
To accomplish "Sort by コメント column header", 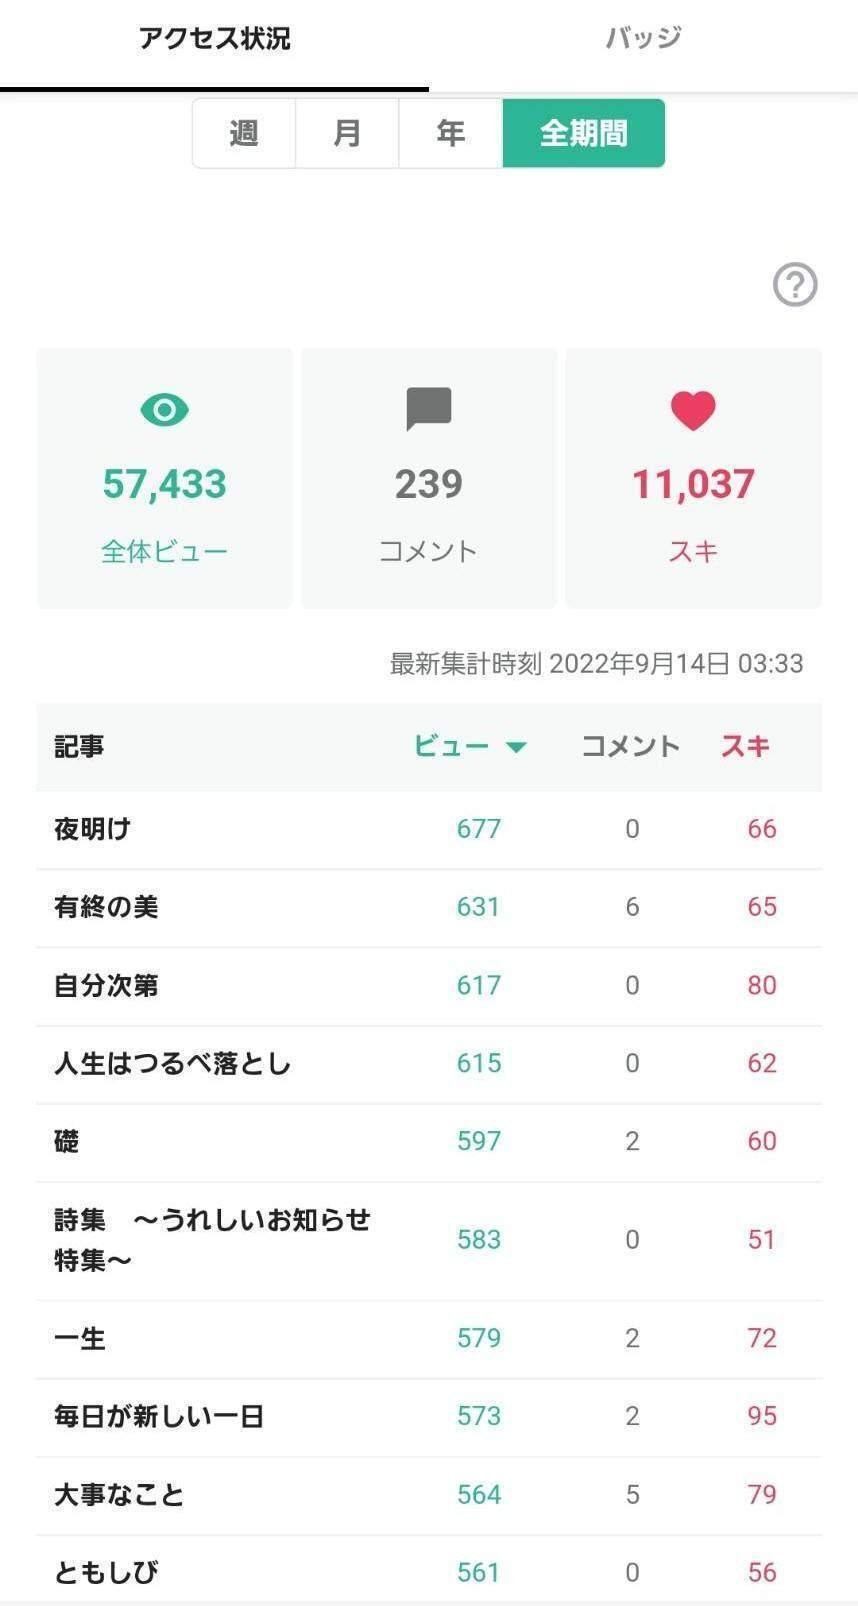I will 630,746.
